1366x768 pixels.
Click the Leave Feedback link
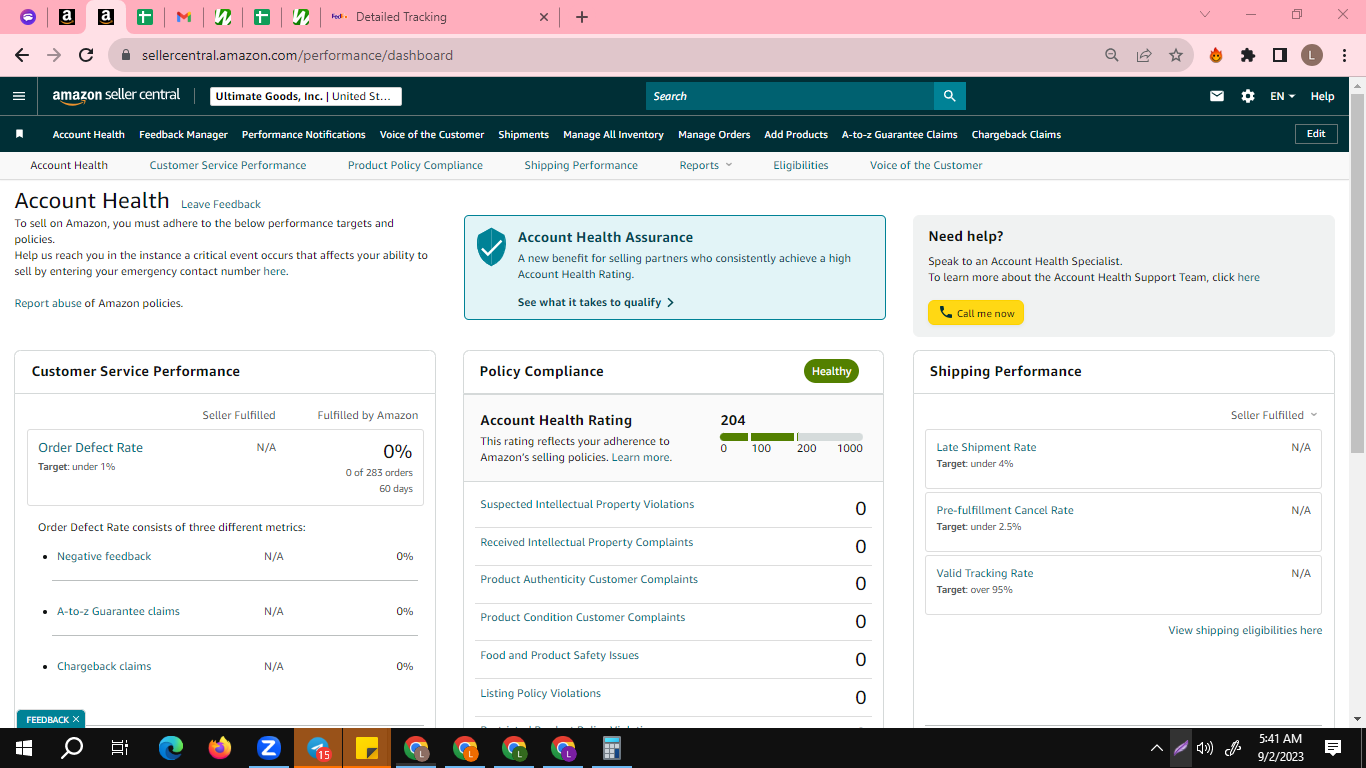221,204
